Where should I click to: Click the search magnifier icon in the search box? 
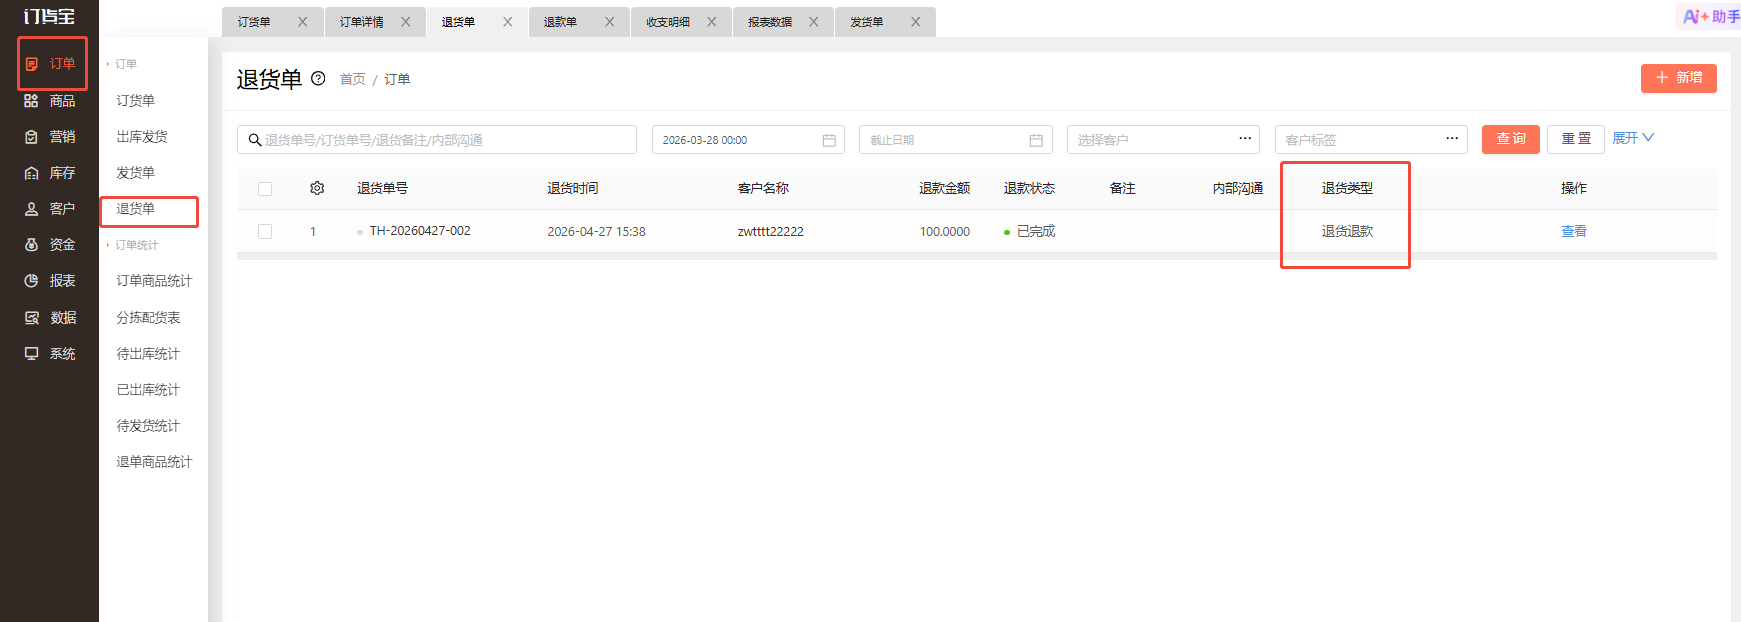(x=255, y=140)
